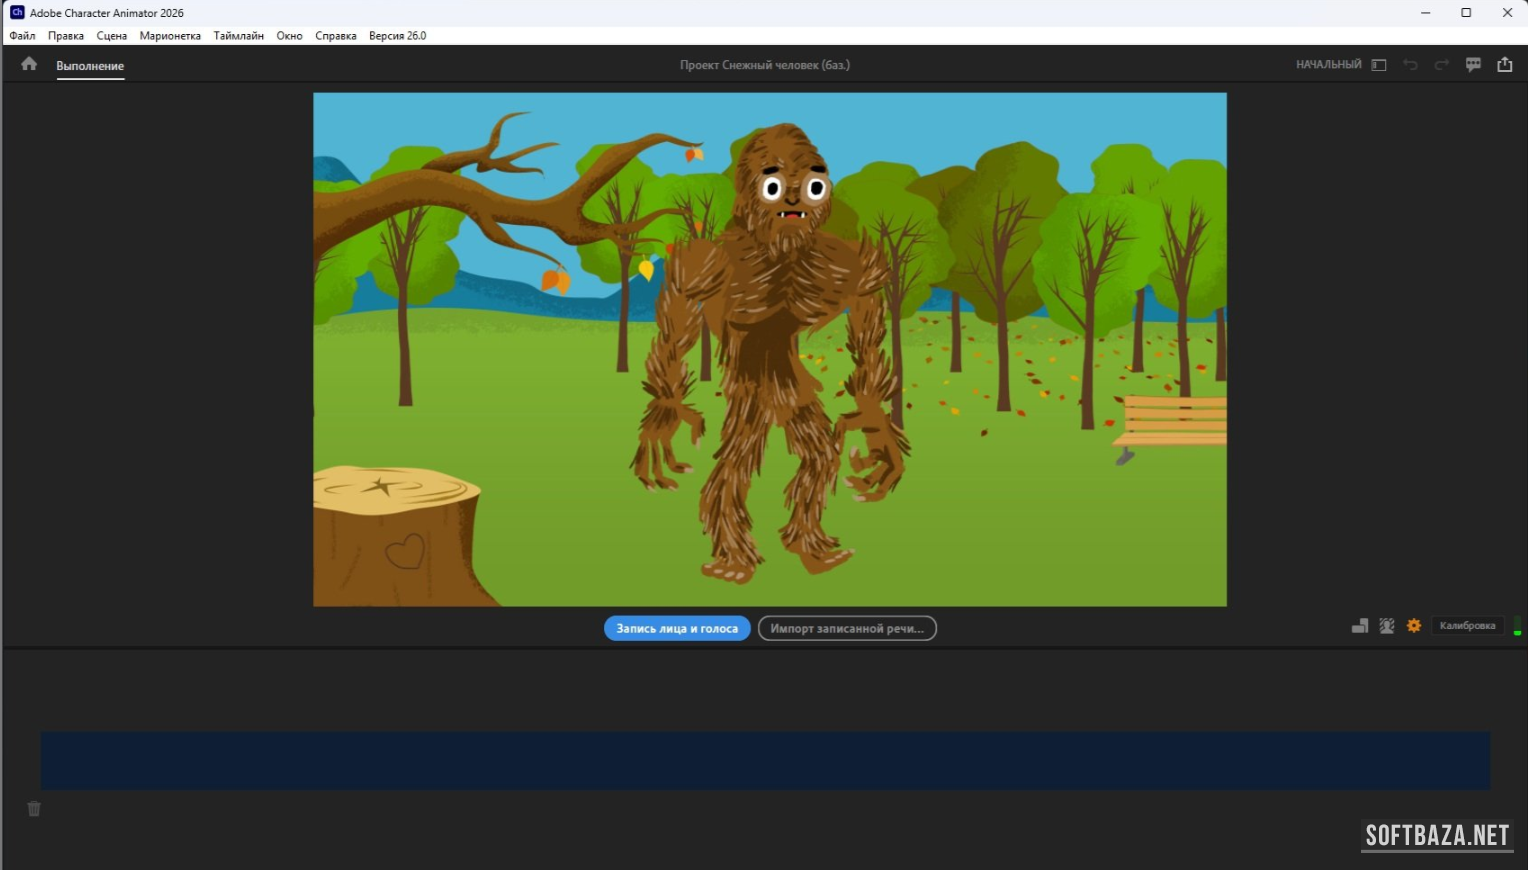Viewport: 1528px width, 870px height.
Task: Open the Файл menu
Action: tap(22, 36)
